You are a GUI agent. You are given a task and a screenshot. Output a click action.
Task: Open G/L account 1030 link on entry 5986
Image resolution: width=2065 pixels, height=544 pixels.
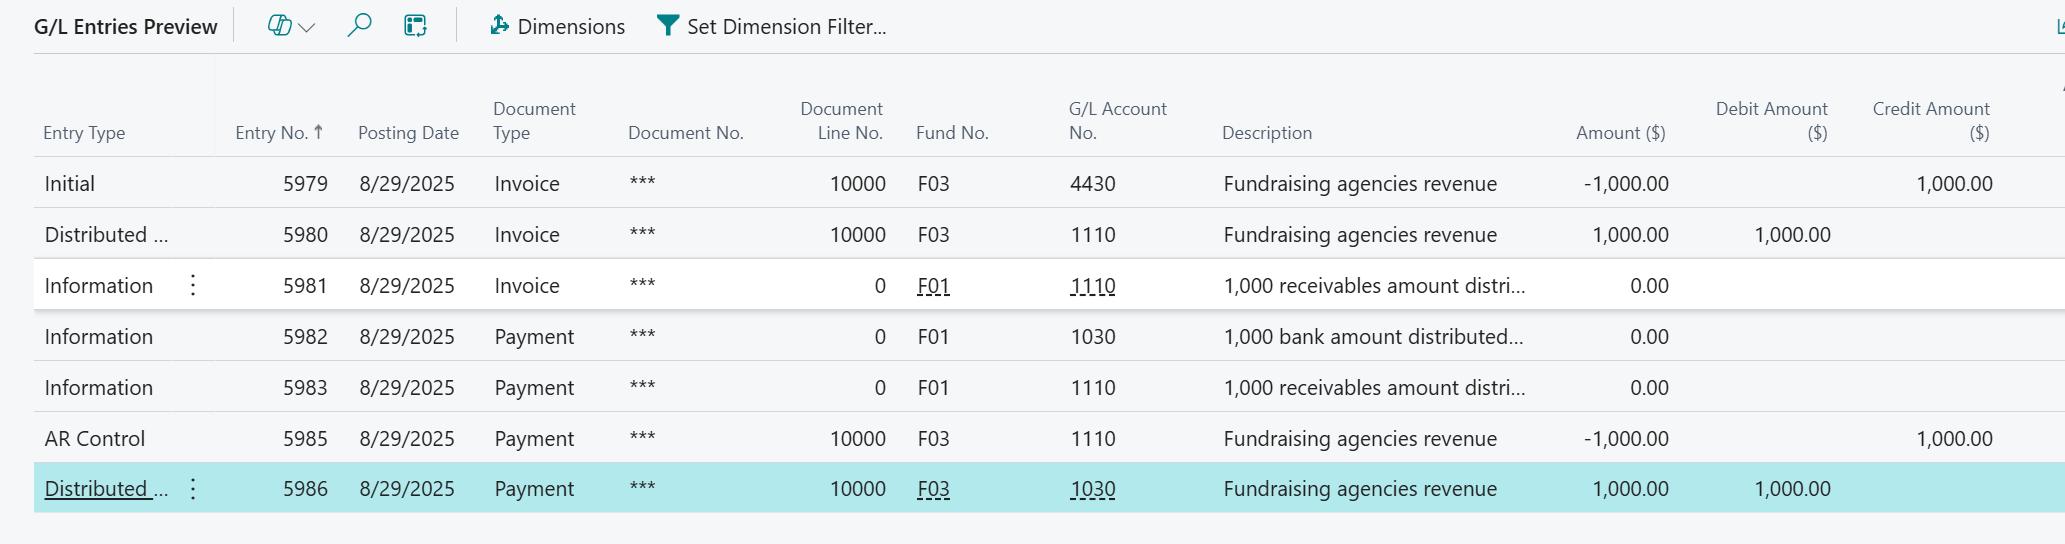(x=1092, y=489)
